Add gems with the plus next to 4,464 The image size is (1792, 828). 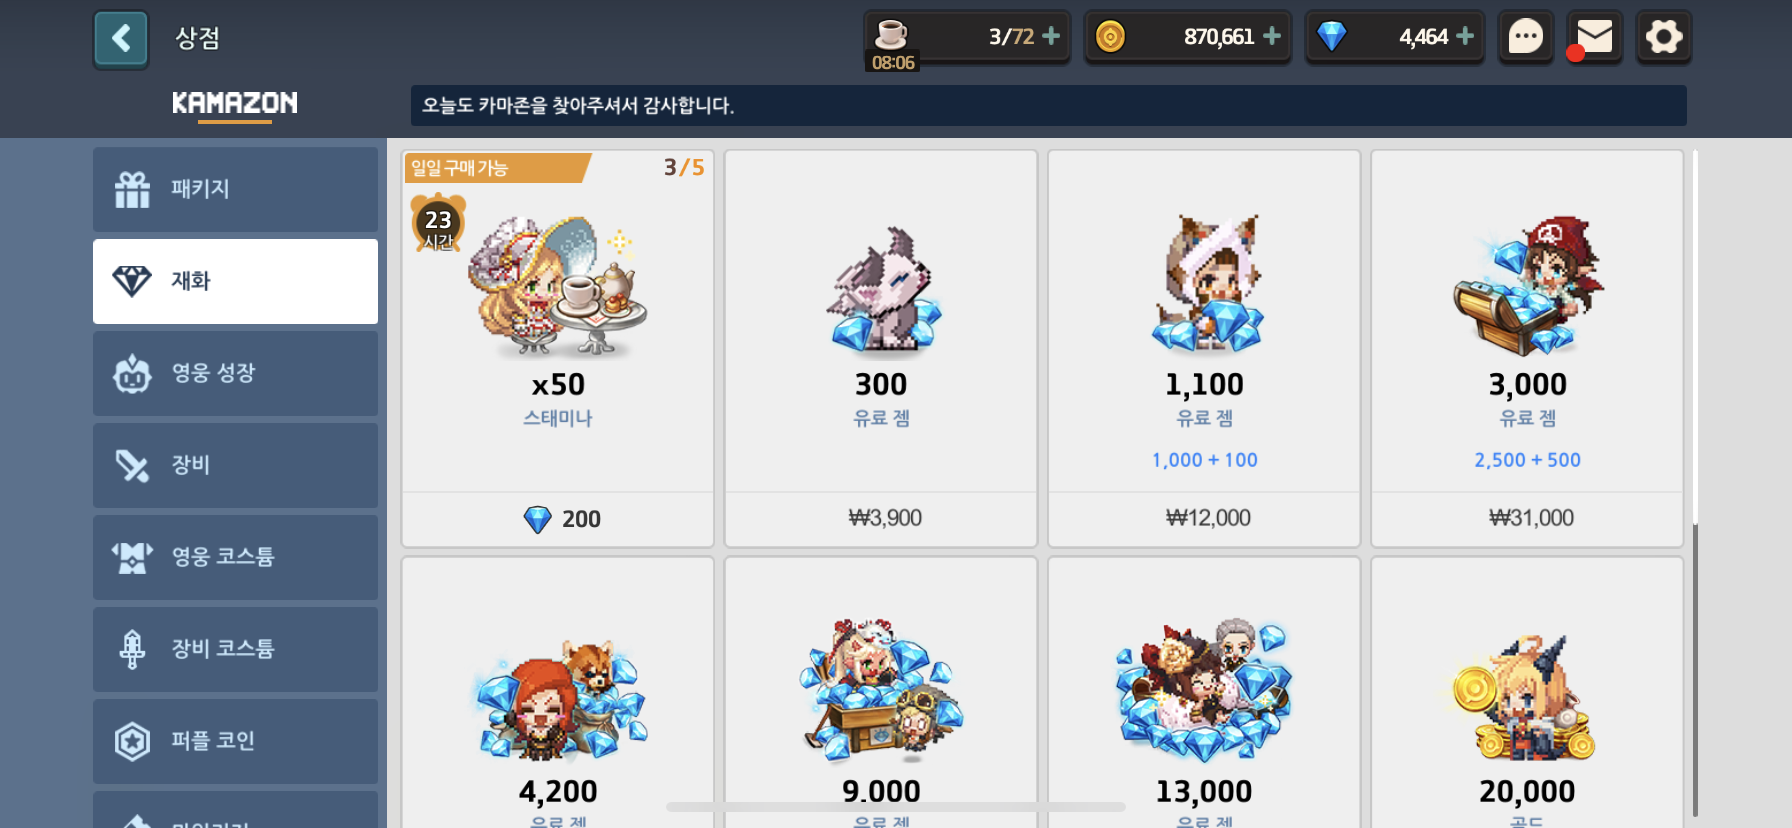coord(1465,36)
